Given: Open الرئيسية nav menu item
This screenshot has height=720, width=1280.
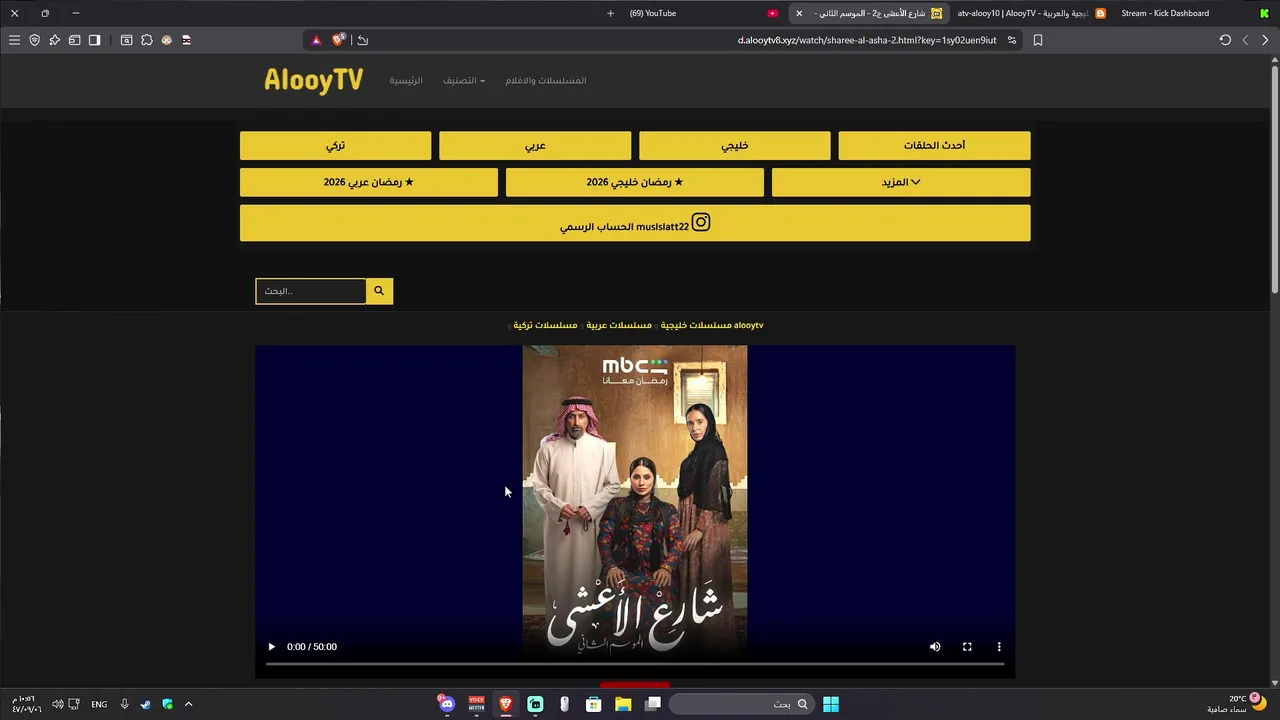Looking at the screenshot, I should click(x=406, y=80).
